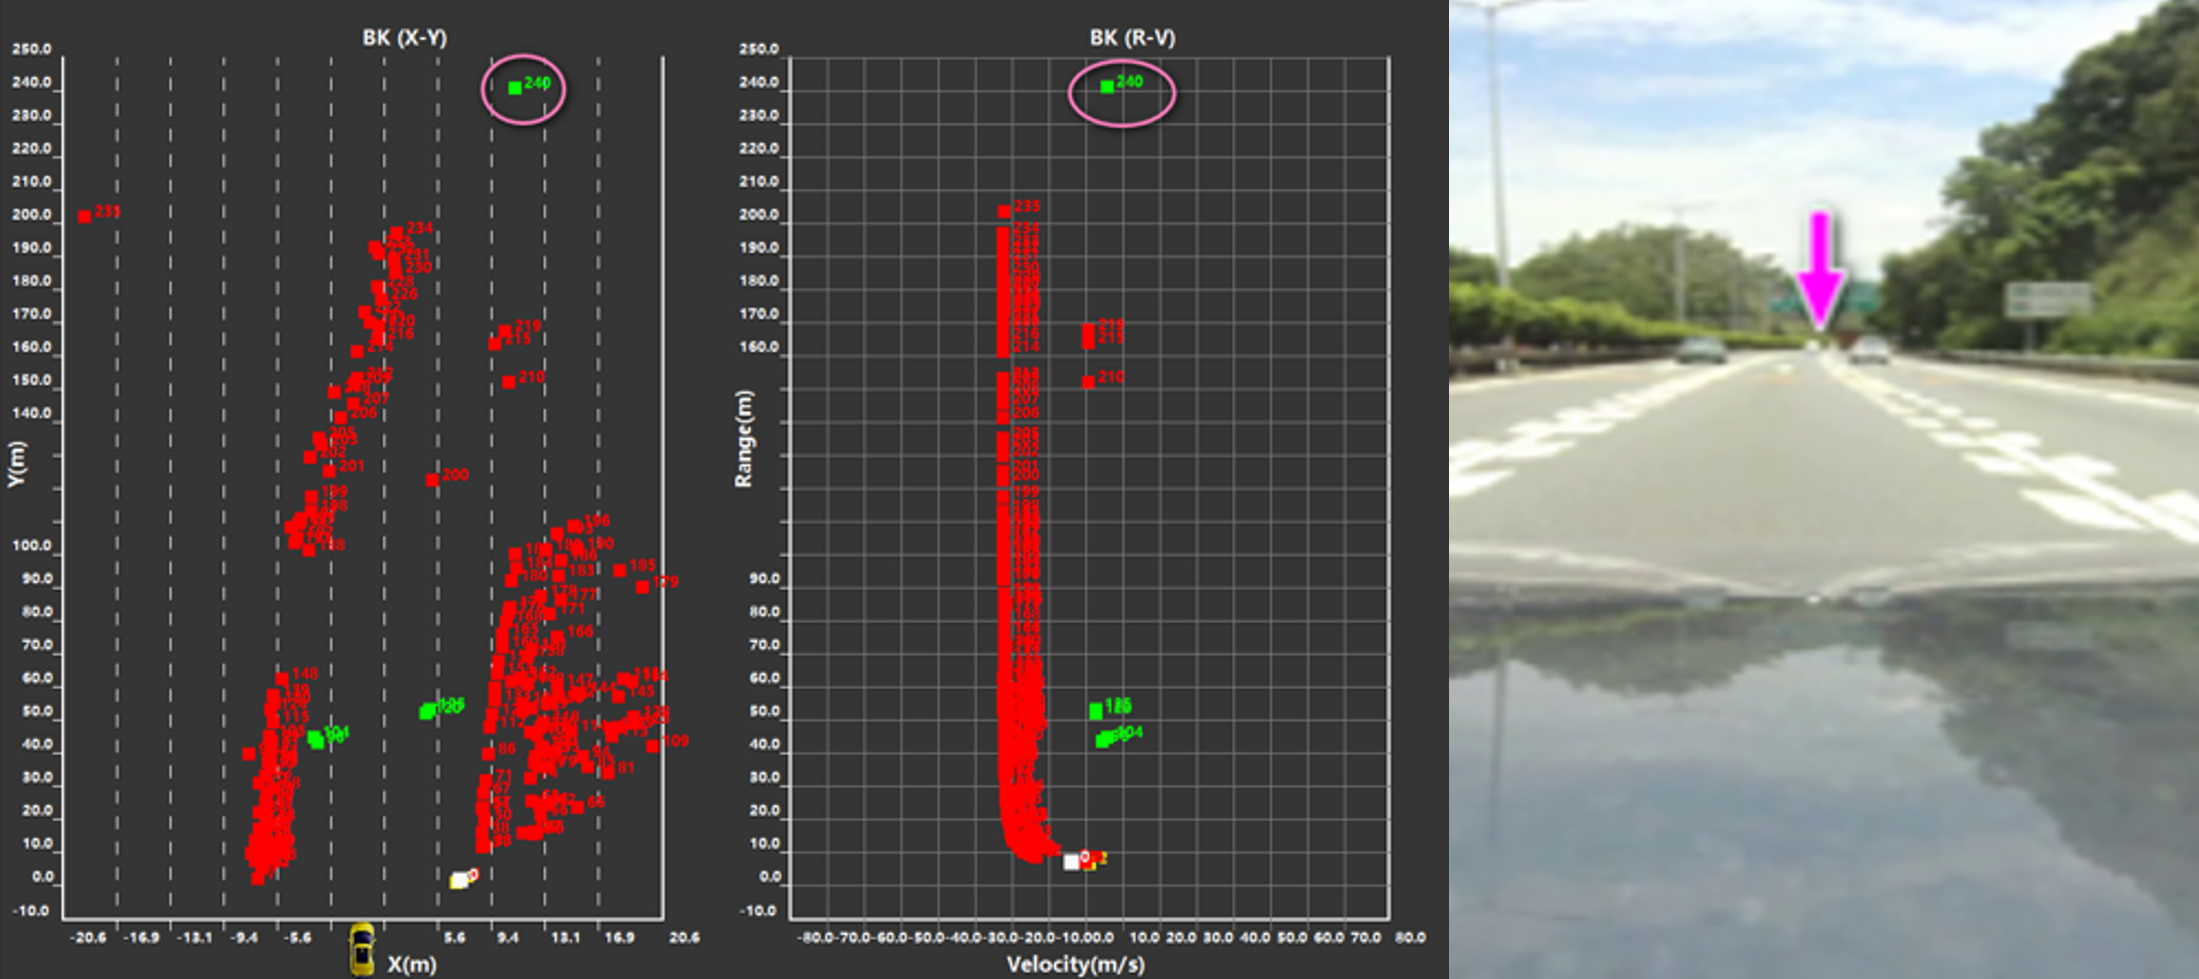Viewport: 2199px width, 979px height.
Task: Select red point 148 in X-Y plot
Action: click(x=282, y=679)
